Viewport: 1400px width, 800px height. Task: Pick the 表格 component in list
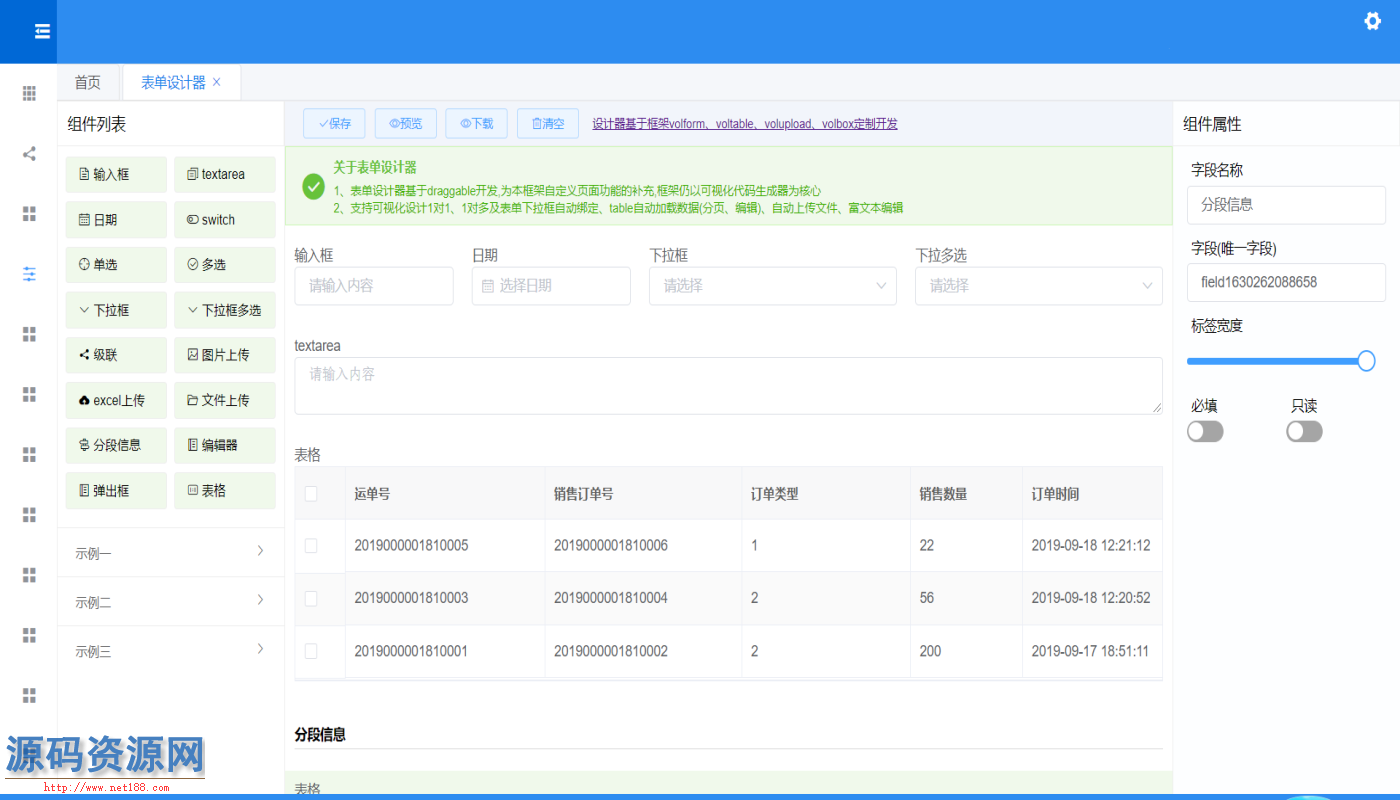pyautogui.click(x=225, y=491)
